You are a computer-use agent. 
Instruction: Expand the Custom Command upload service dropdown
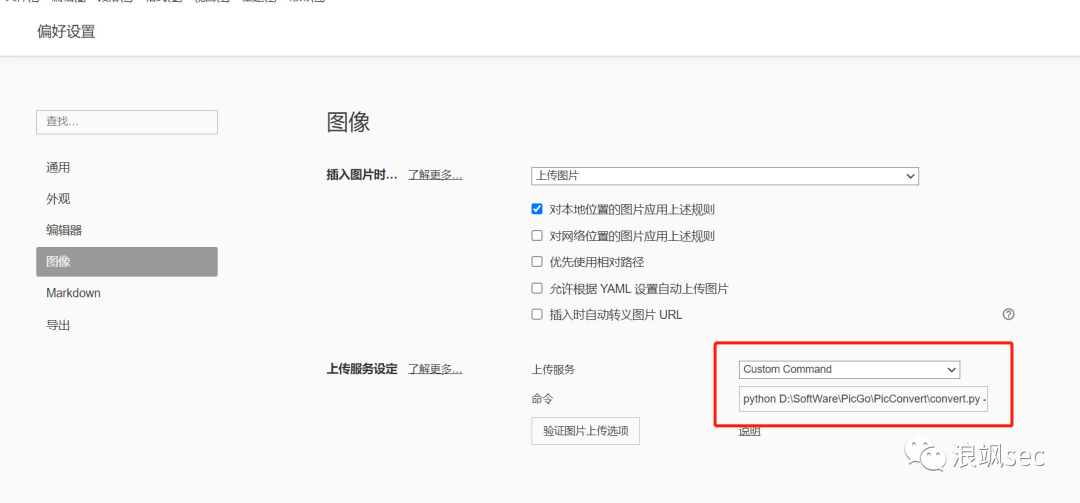coord(849,369)
